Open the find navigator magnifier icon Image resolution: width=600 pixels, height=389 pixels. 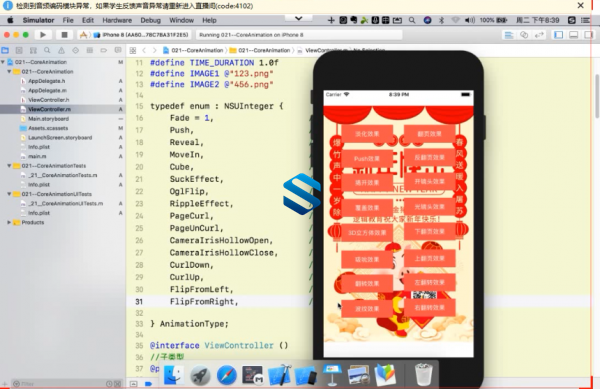(x=47, y=50)
